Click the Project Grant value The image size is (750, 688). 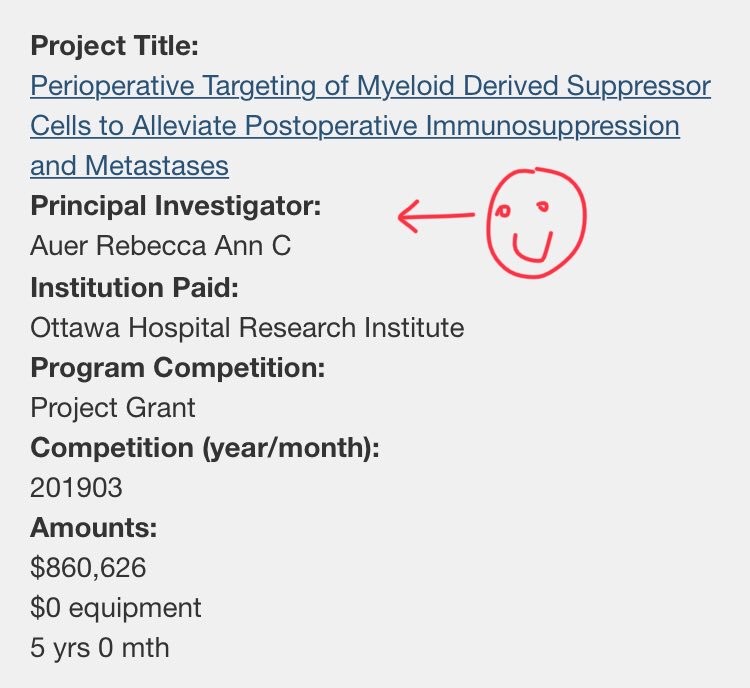click(x=112, y=408)
